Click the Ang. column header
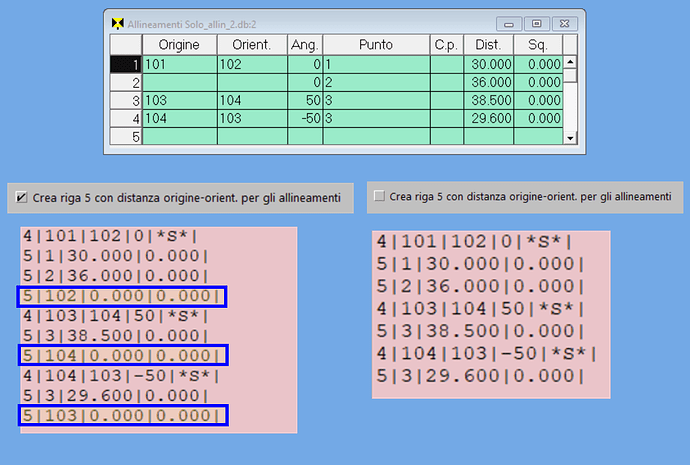 point(305,45)
